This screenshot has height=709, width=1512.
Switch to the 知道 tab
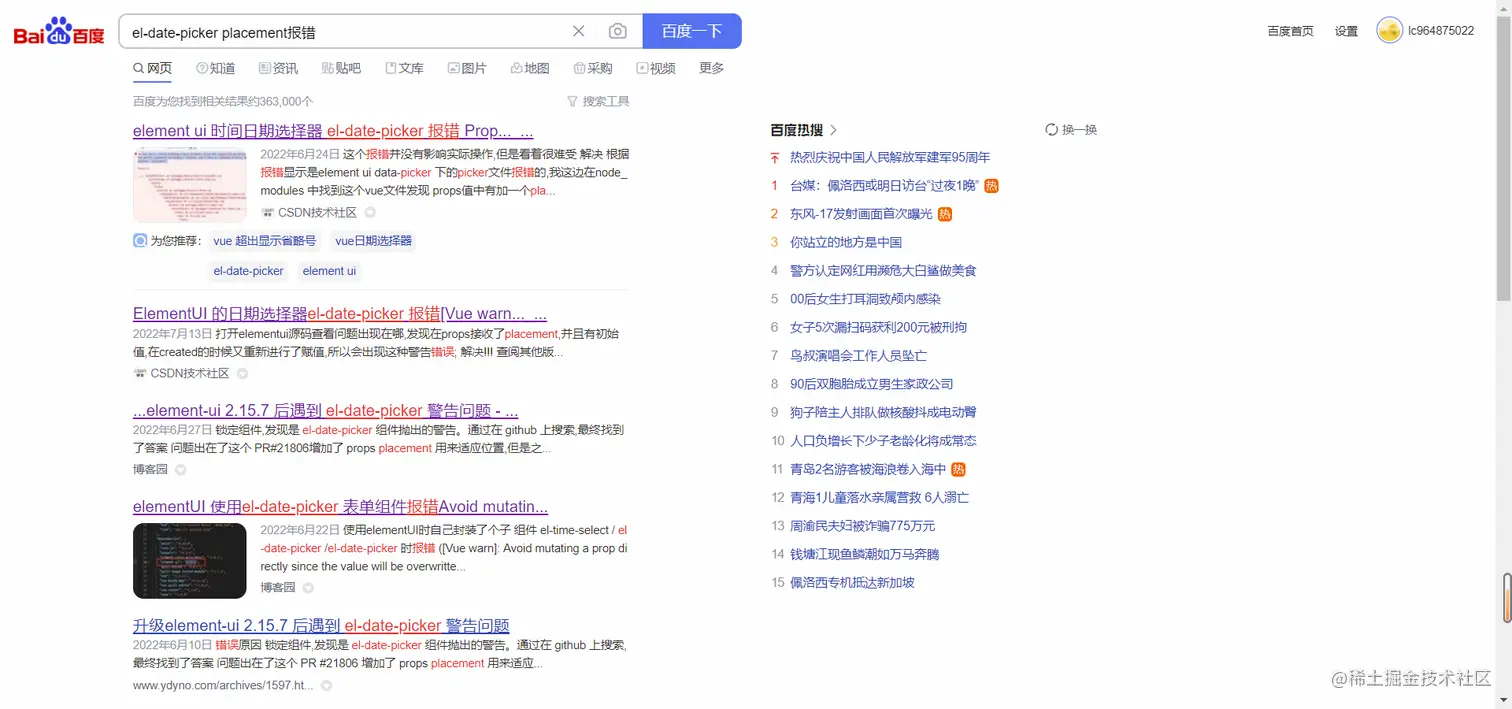click(216, 68)
